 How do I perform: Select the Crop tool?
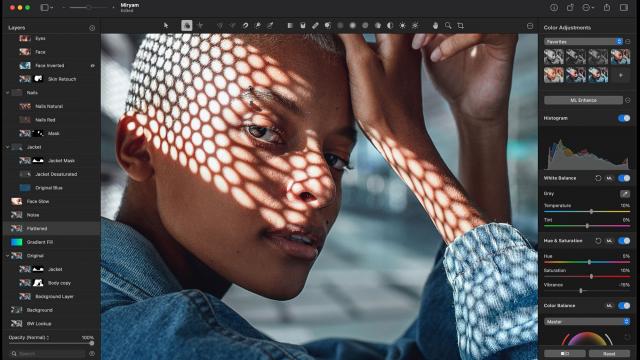460,25
